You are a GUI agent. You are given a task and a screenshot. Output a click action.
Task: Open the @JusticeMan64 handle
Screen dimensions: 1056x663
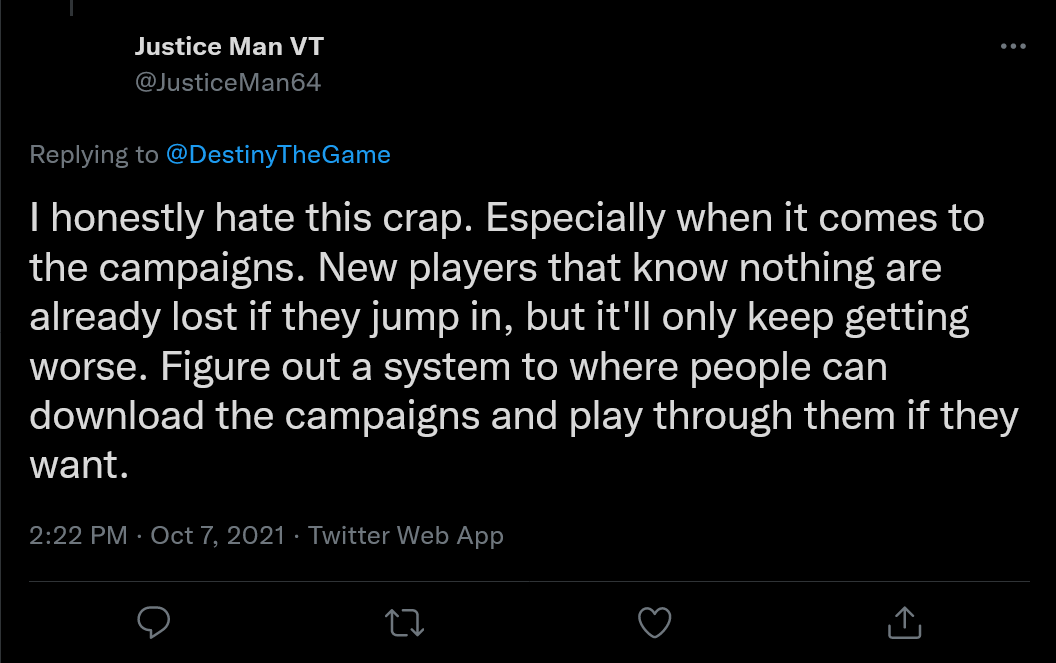(x=228, y=82)
